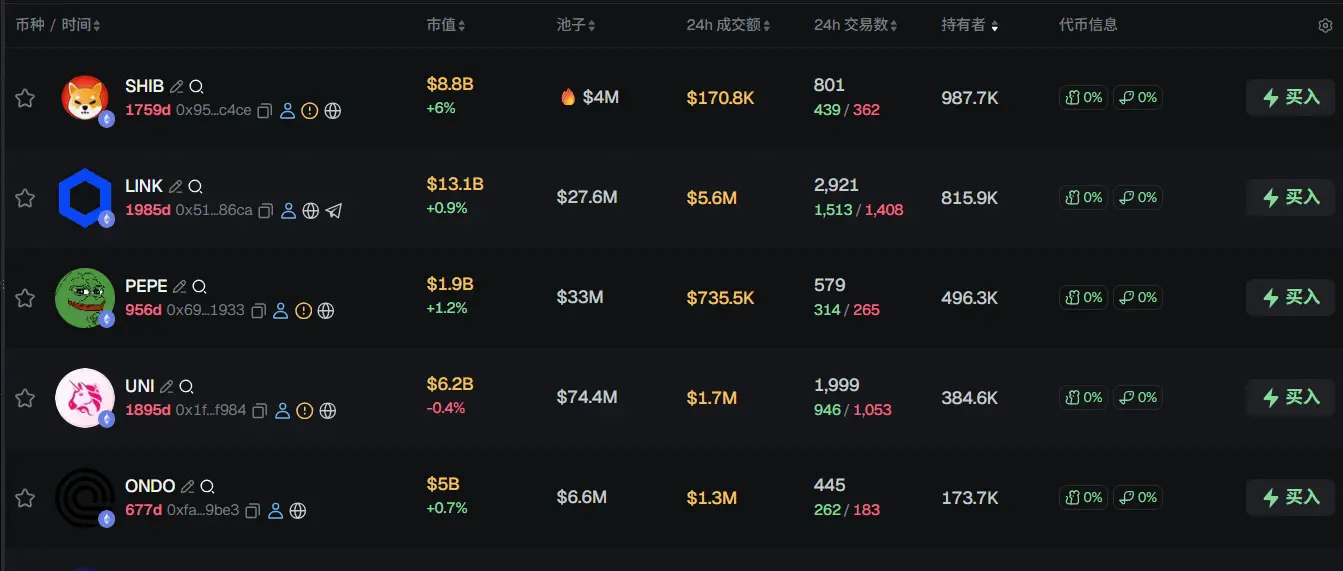
Task: Buy UNI with the 买入 button
Action: pyautogui.click(x=1290, y=397)
